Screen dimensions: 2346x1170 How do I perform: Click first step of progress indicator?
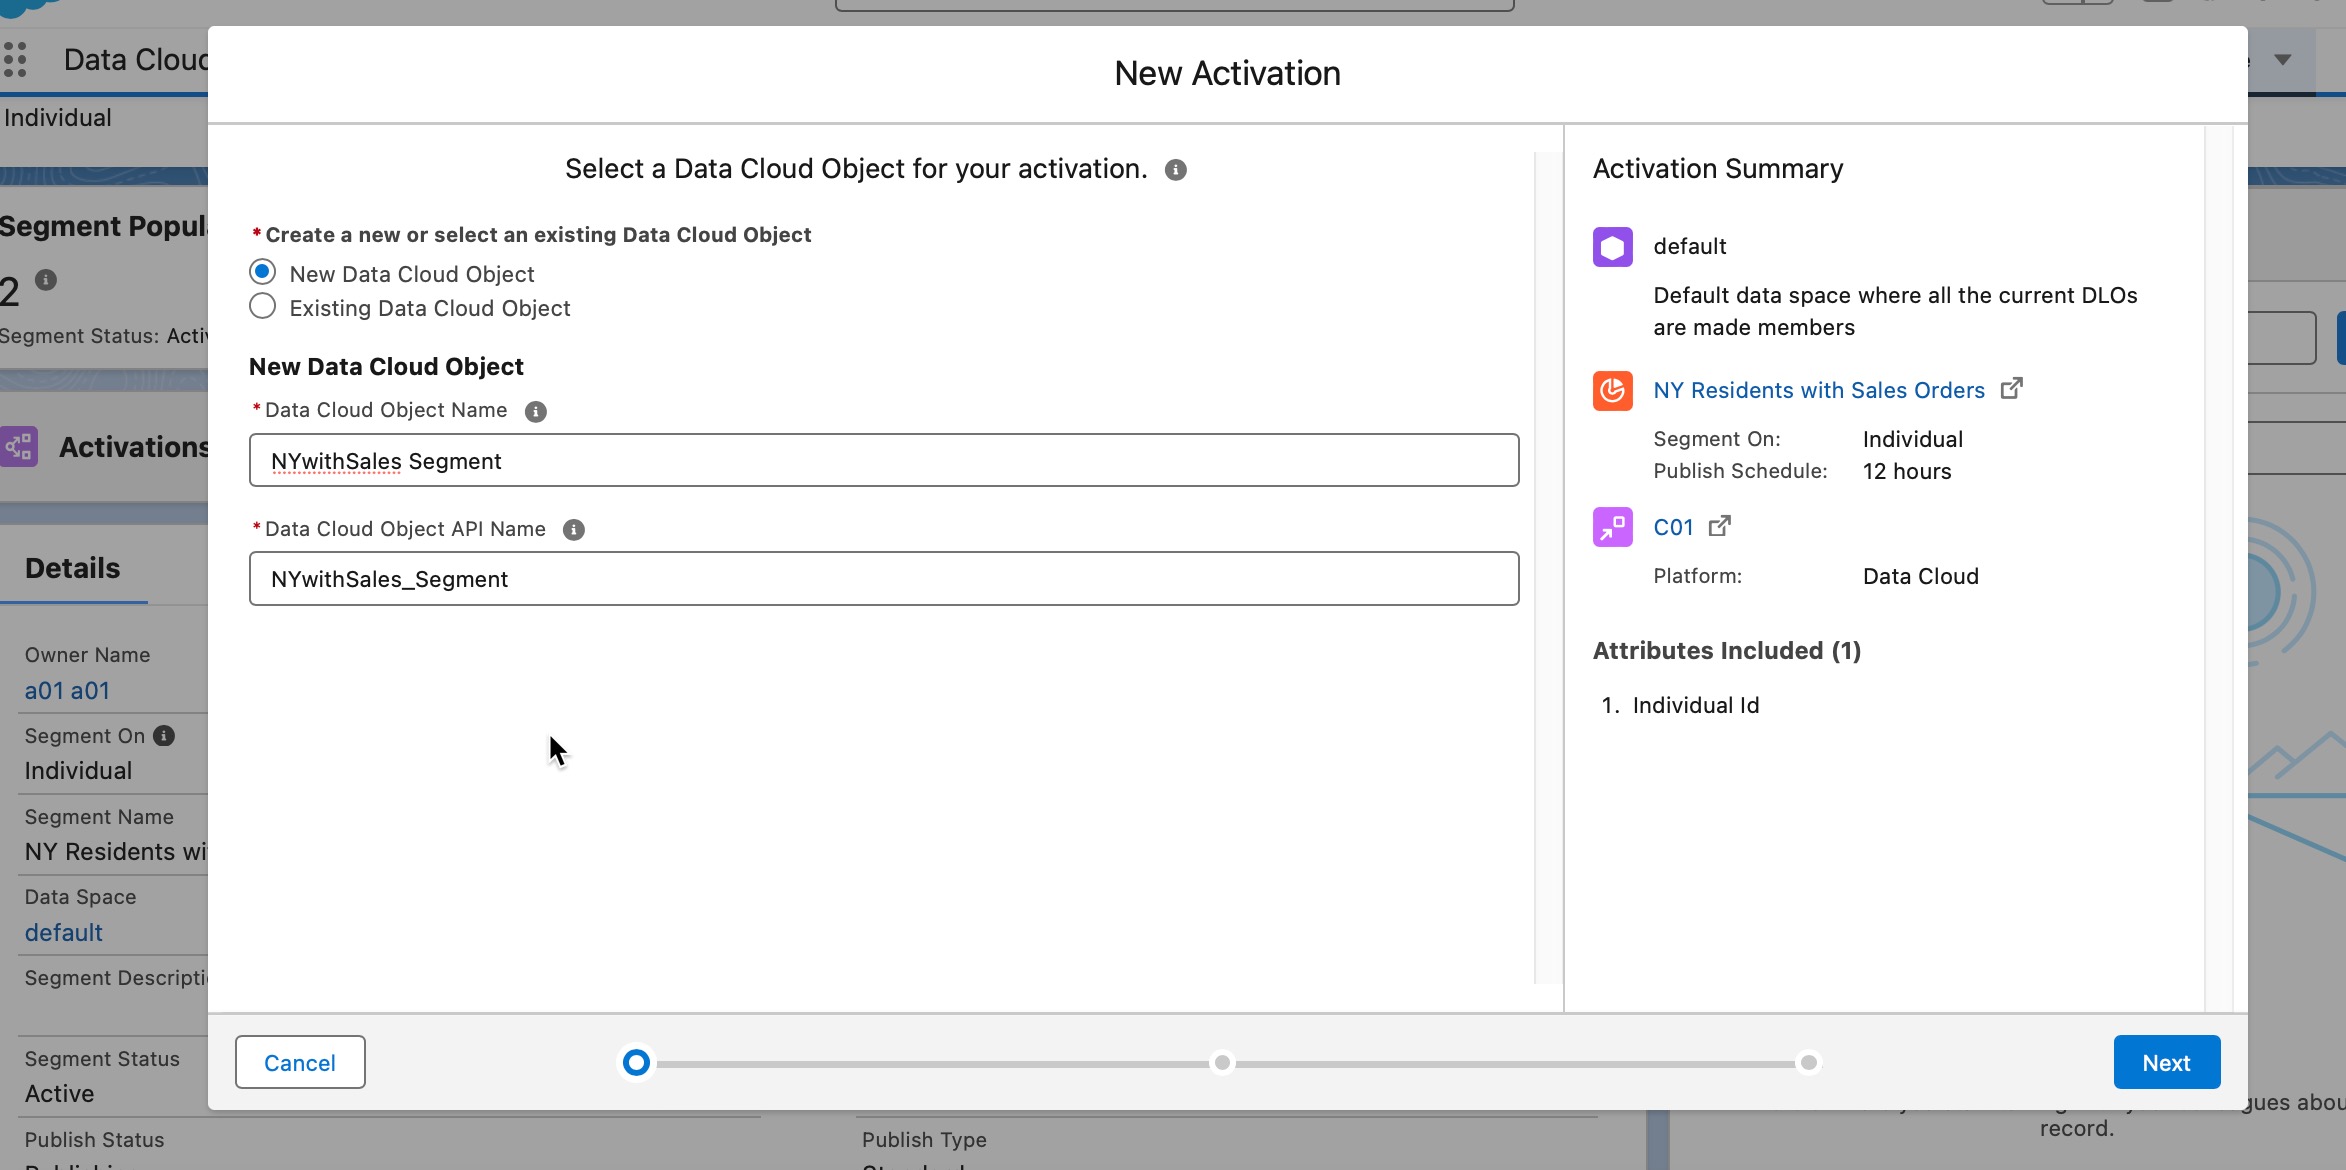click(636, 1062)
